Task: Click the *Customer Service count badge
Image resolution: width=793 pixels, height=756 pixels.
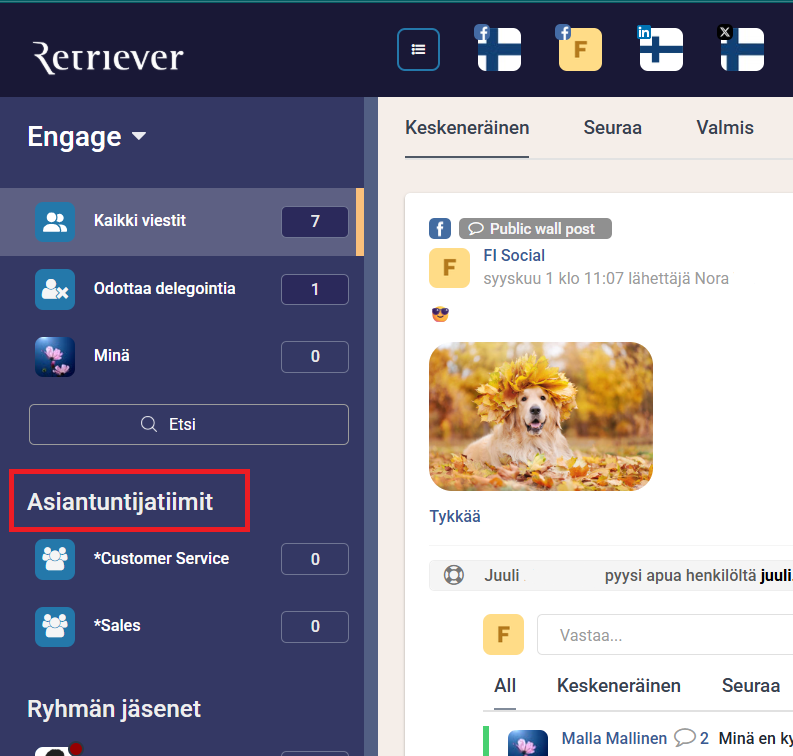Action: pyautogui.click(x=315, y=559)
